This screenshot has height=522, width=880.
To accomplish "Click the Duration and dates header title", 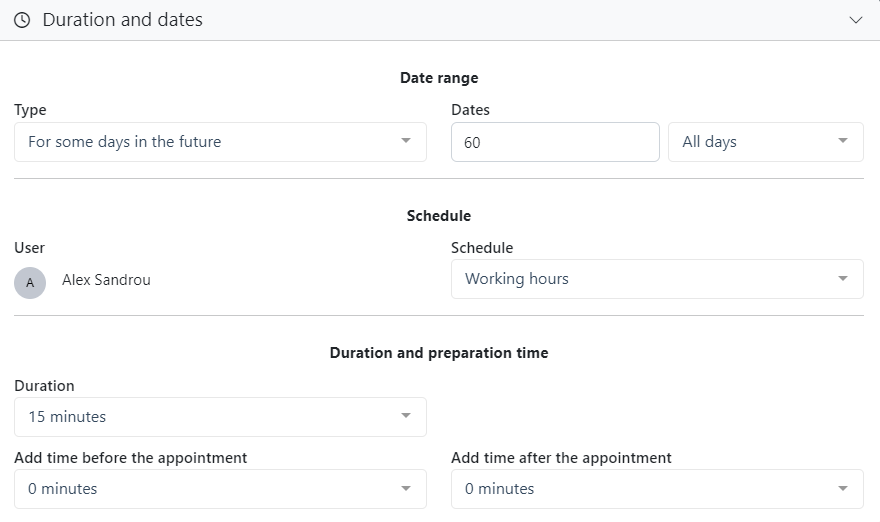I will click(x=122, y=20).
